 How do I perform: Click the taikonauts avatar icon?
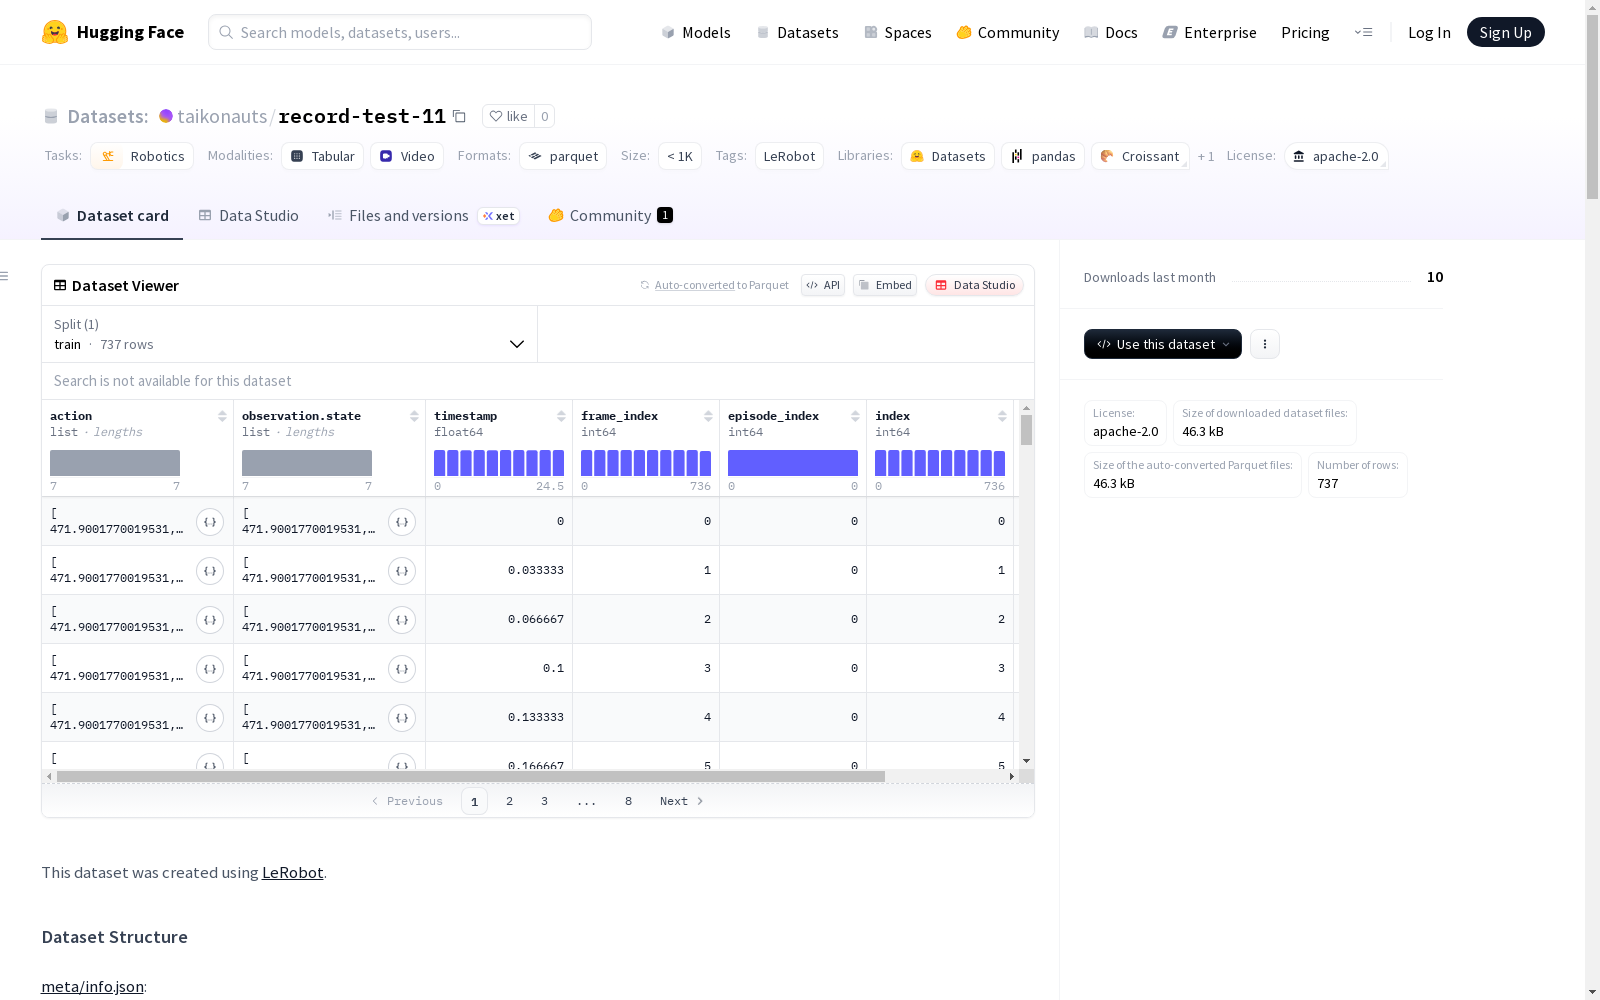166,116
